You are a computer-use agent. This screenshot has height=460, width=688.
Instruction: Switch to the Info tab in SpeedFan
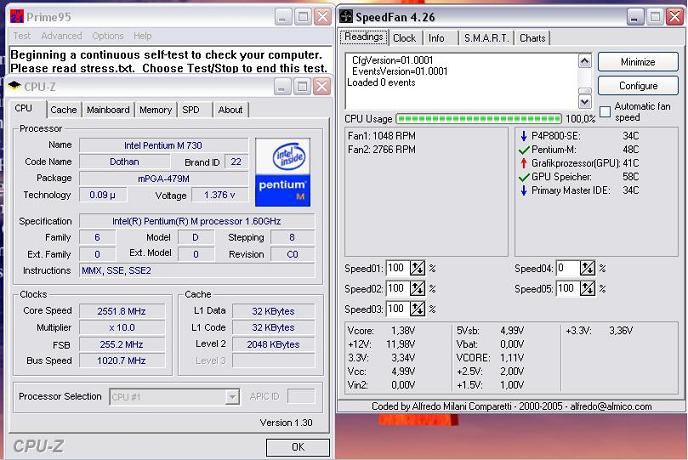pyautogui.click(x=436, y=38)
